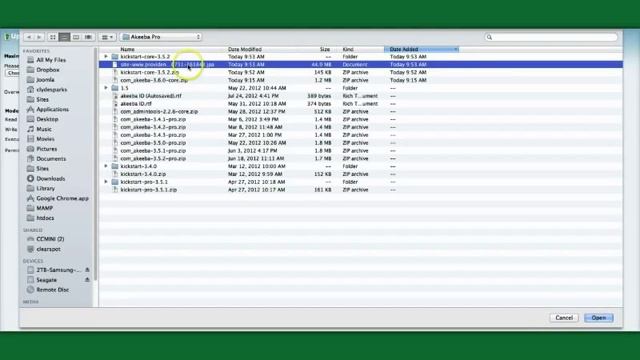Image resolution: width=640 pixels, height=360 pixels.
Task: Click the Cancel button
Action: click(564, 318)
